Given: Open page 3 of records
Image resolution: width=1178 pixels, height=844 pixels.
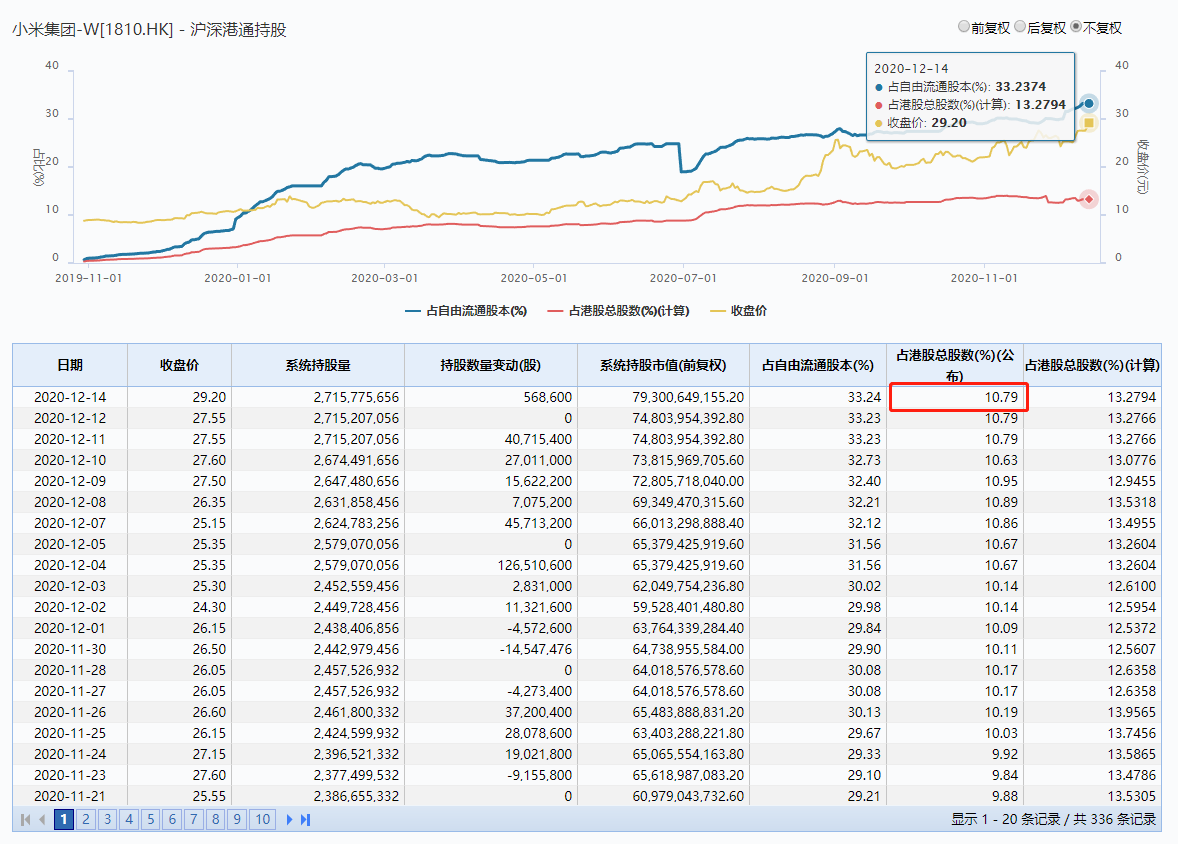Looking at the screenshot, I should tap(107, 819).
